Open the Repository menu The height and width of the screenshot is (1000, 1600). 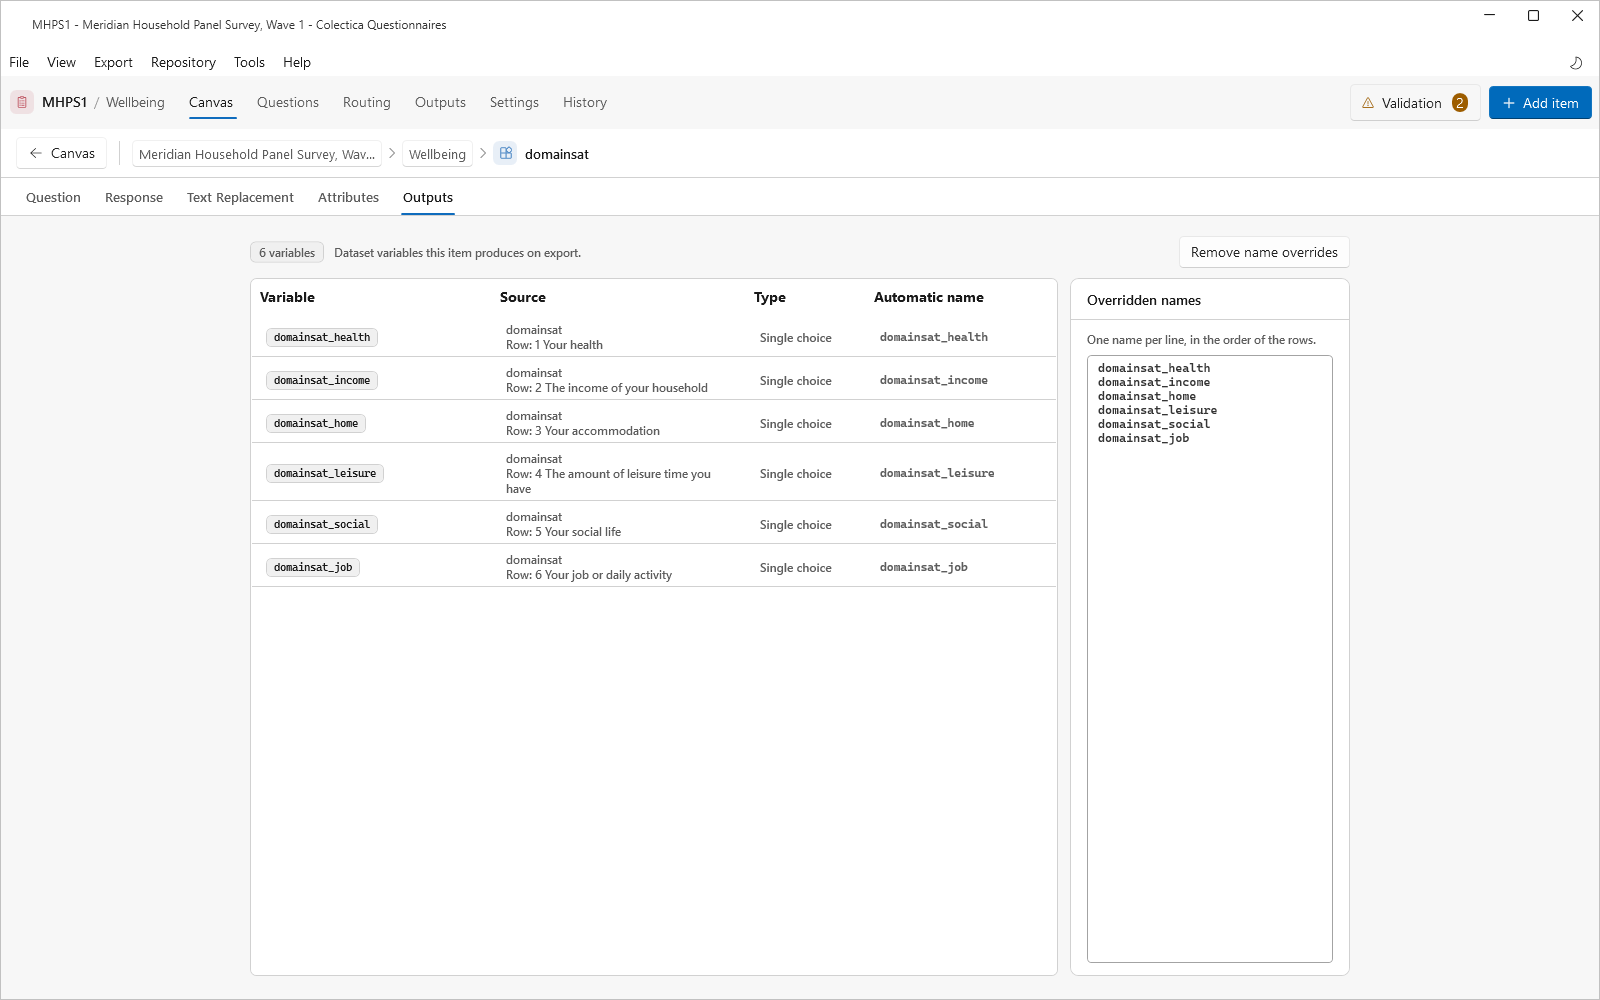click(x=183, y=62)
